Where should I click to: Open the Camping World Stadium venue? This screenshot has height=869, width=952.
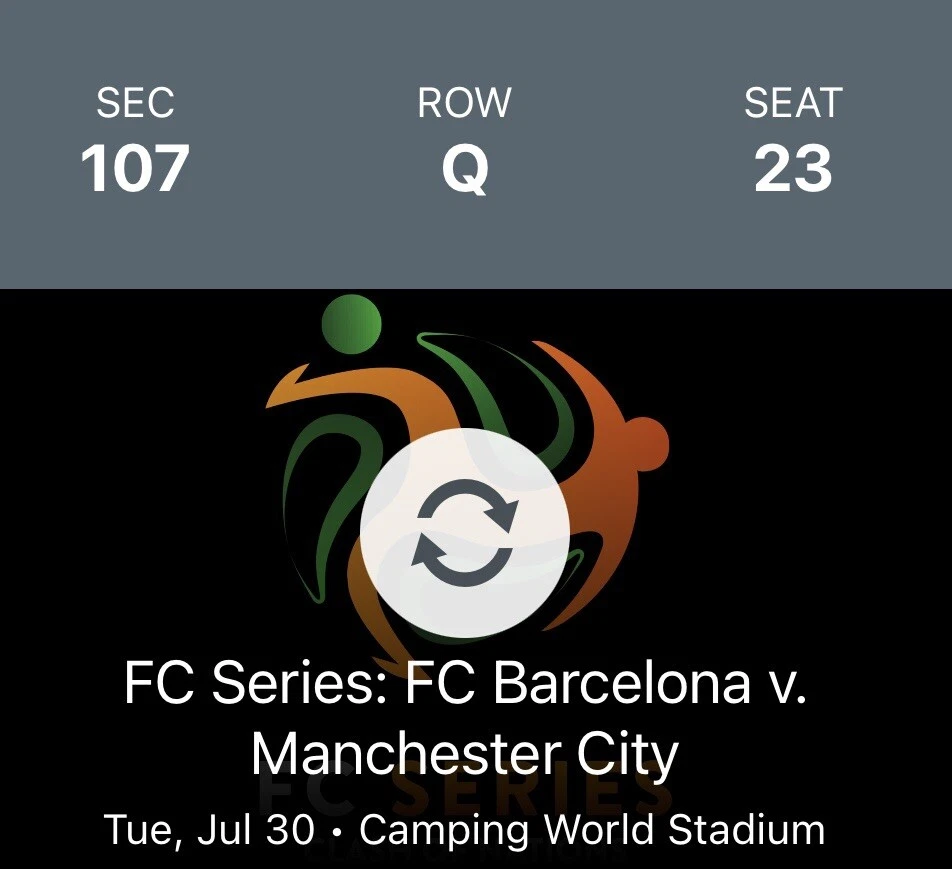592,830
